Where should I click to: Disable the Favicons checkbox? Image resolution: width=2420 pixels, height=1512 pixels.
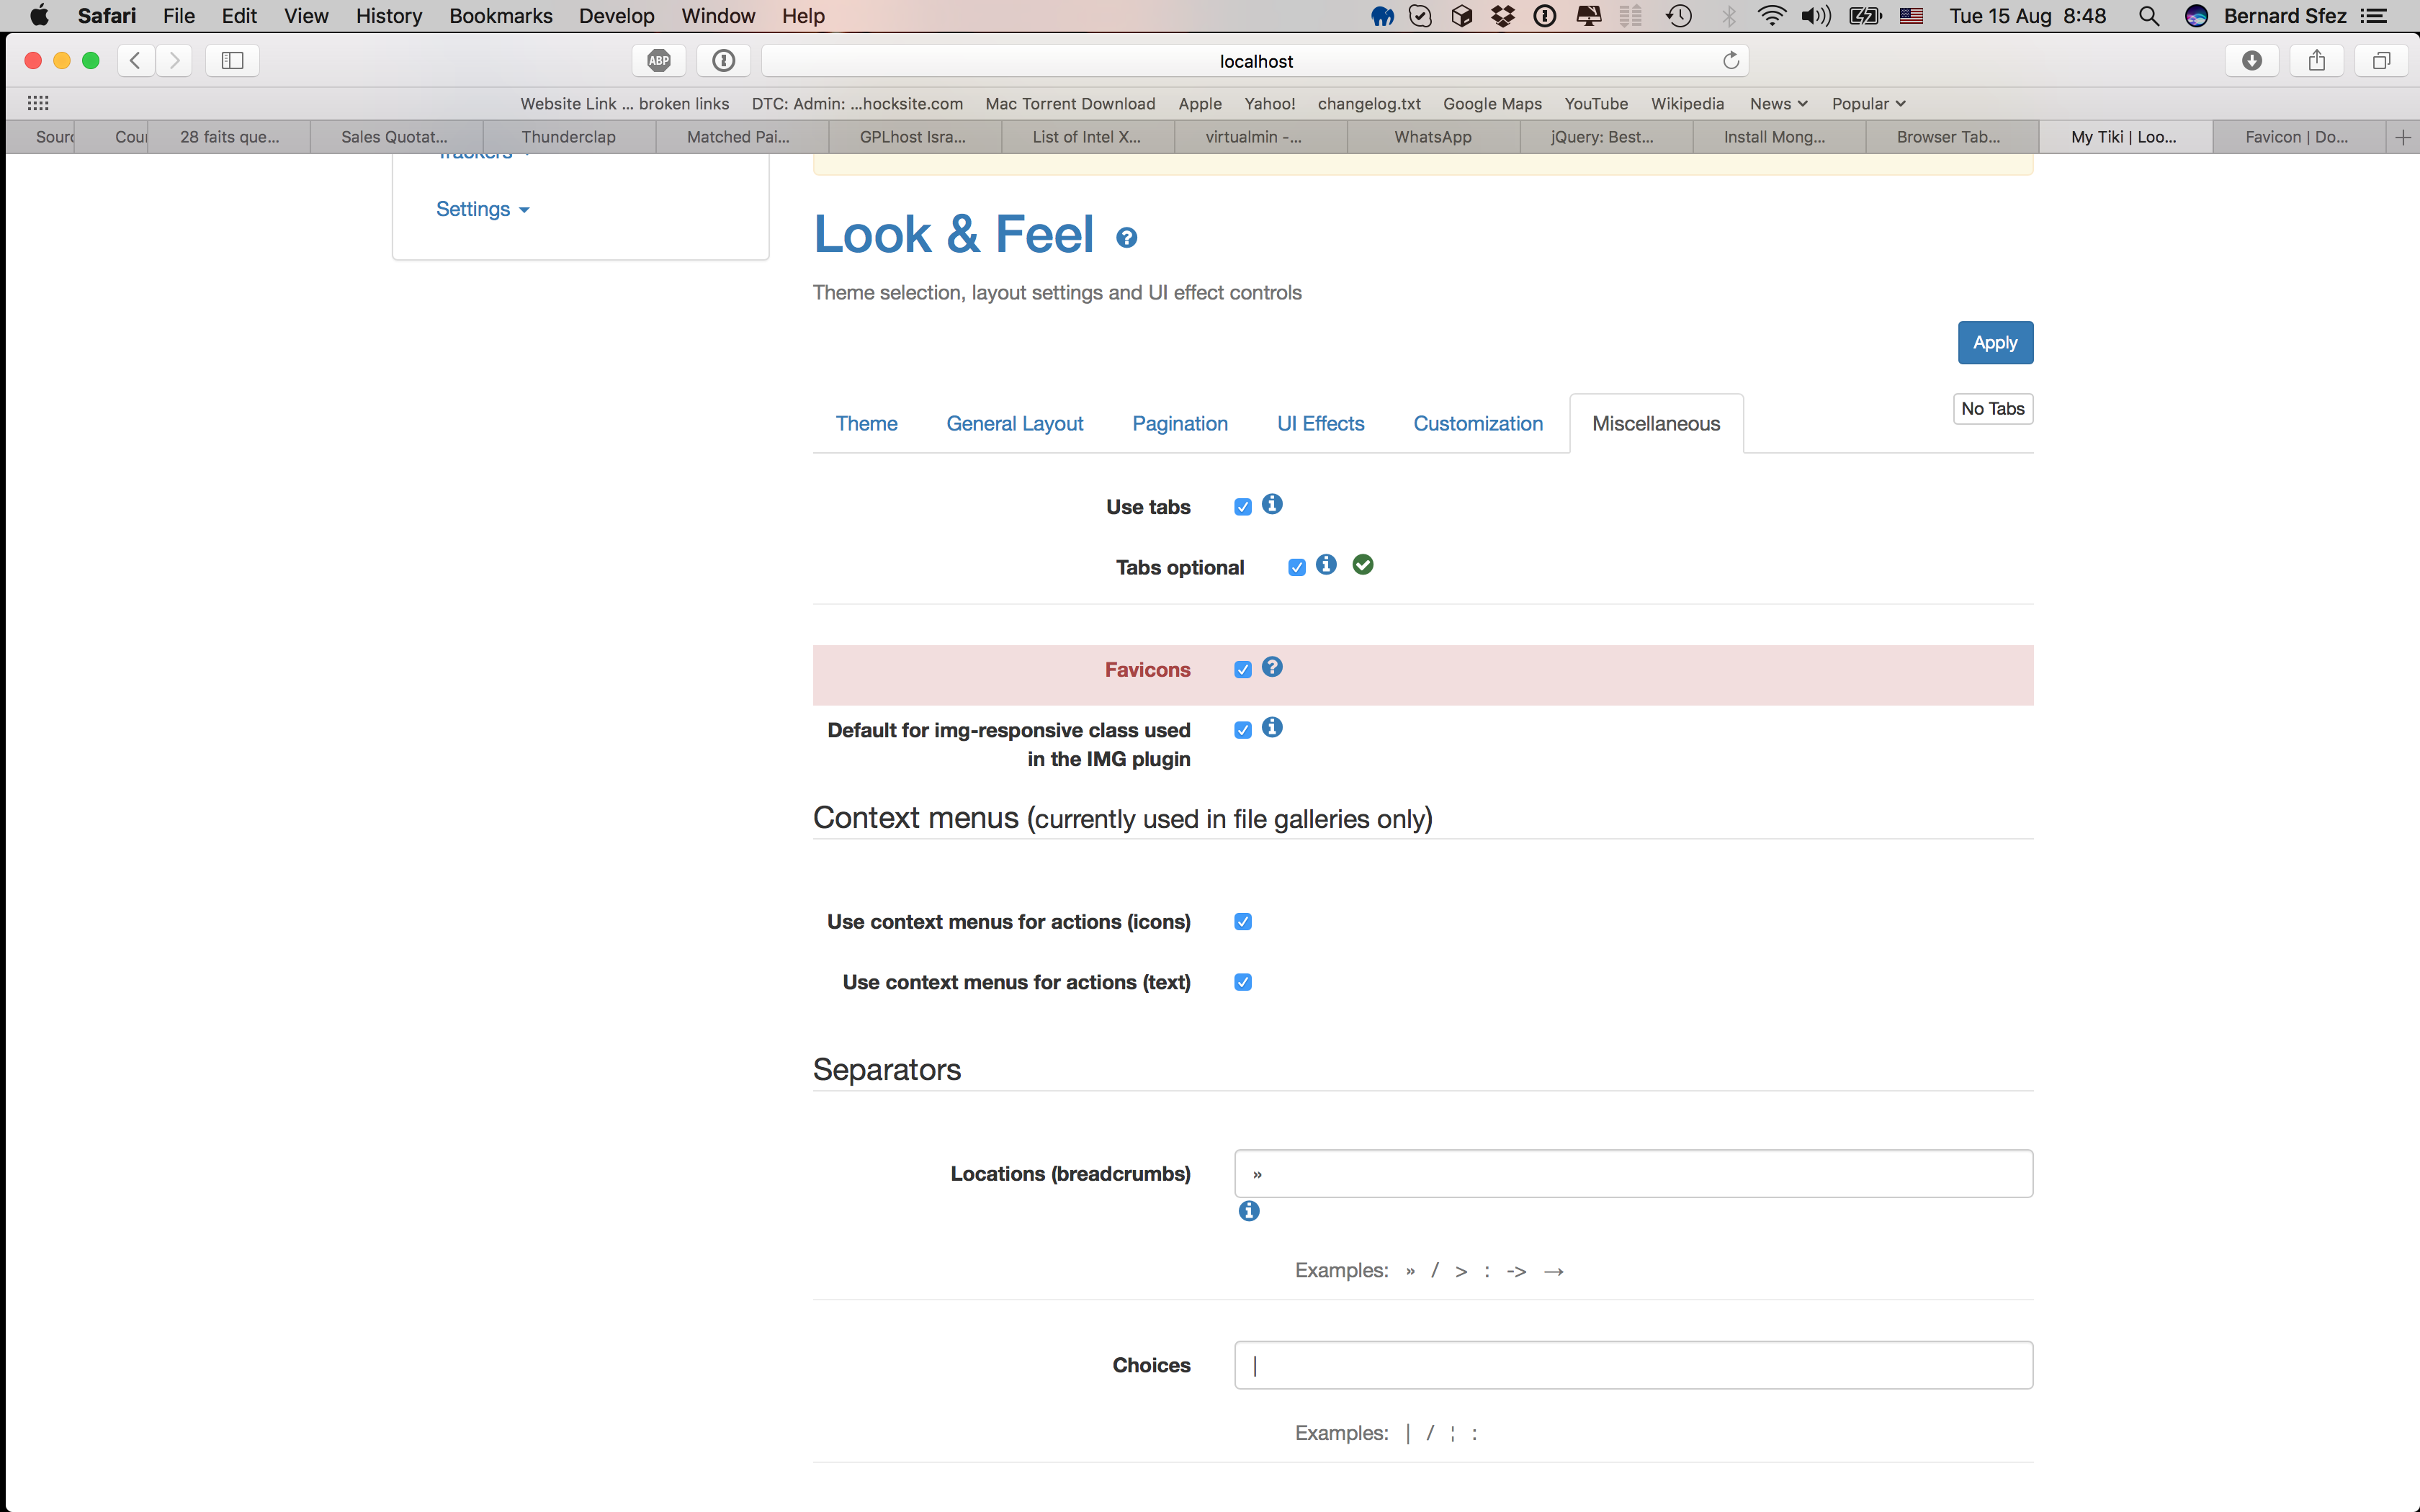[1243, 670]
